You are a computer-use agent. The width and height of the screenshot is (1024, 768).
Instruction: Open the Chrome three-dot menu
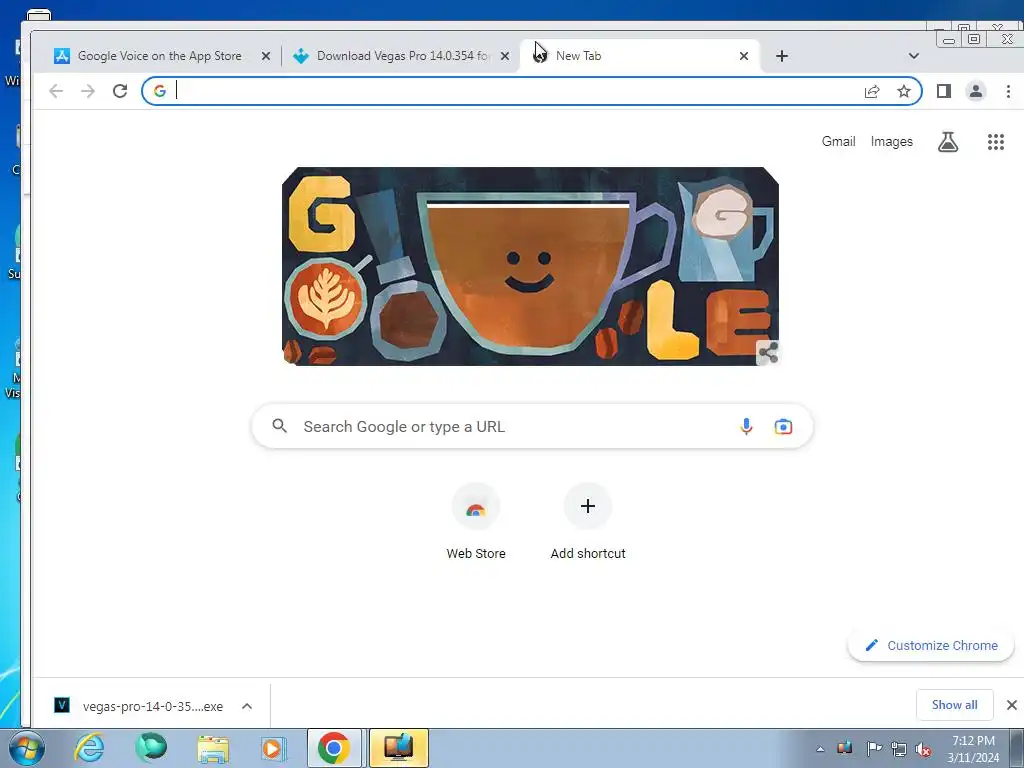point(1008,91)
